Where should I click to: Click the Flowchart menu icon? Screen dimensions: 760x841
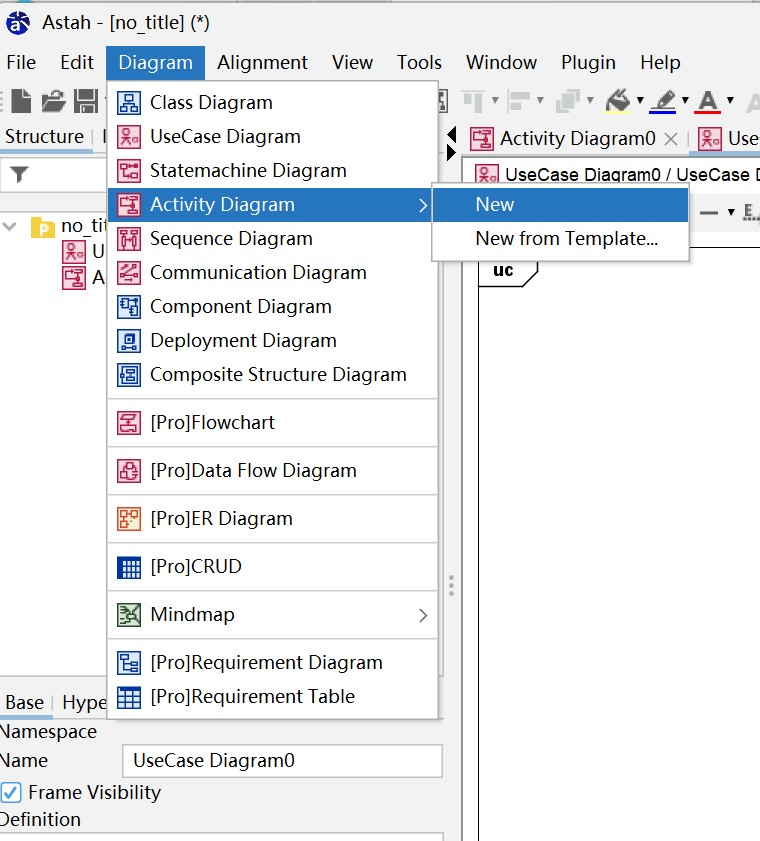[x=129, y=423]
